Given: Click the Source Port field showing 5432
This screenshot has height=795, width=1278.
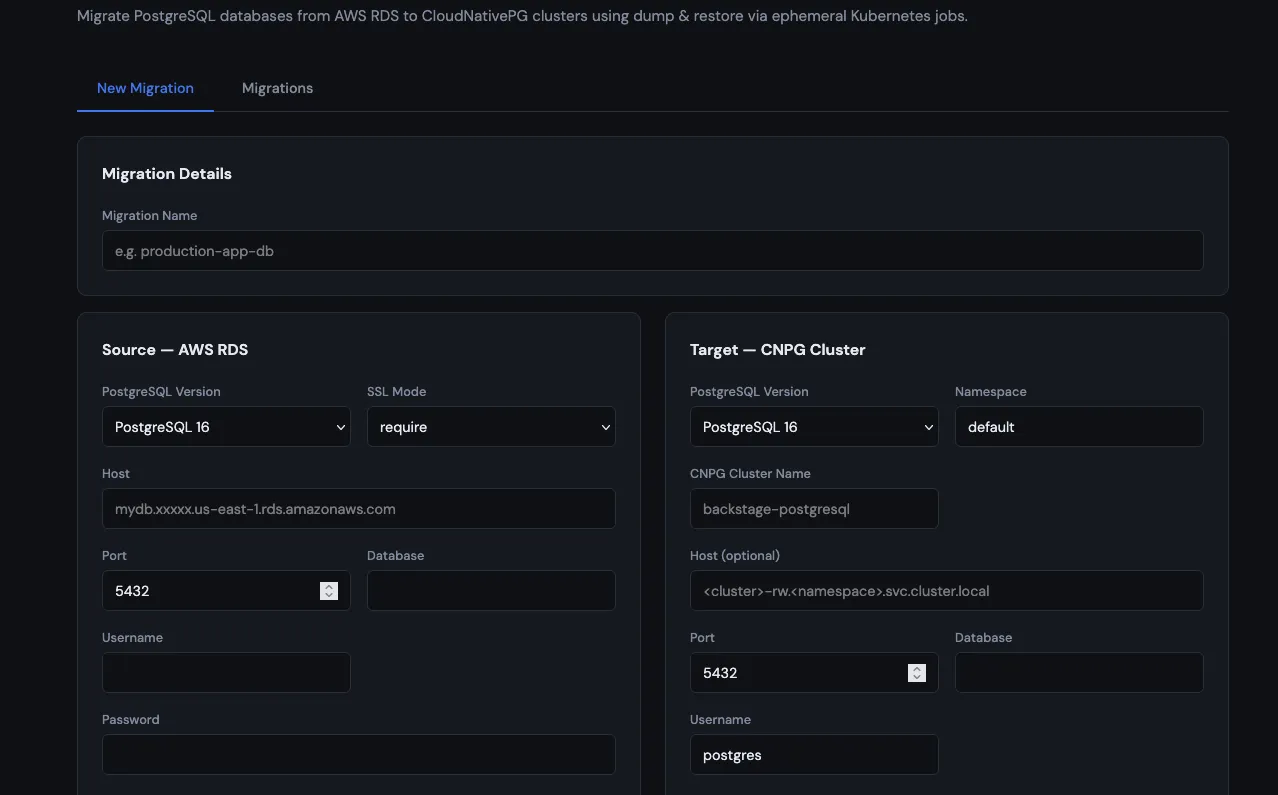Looking at the screenshot, I should click(226, 591).
